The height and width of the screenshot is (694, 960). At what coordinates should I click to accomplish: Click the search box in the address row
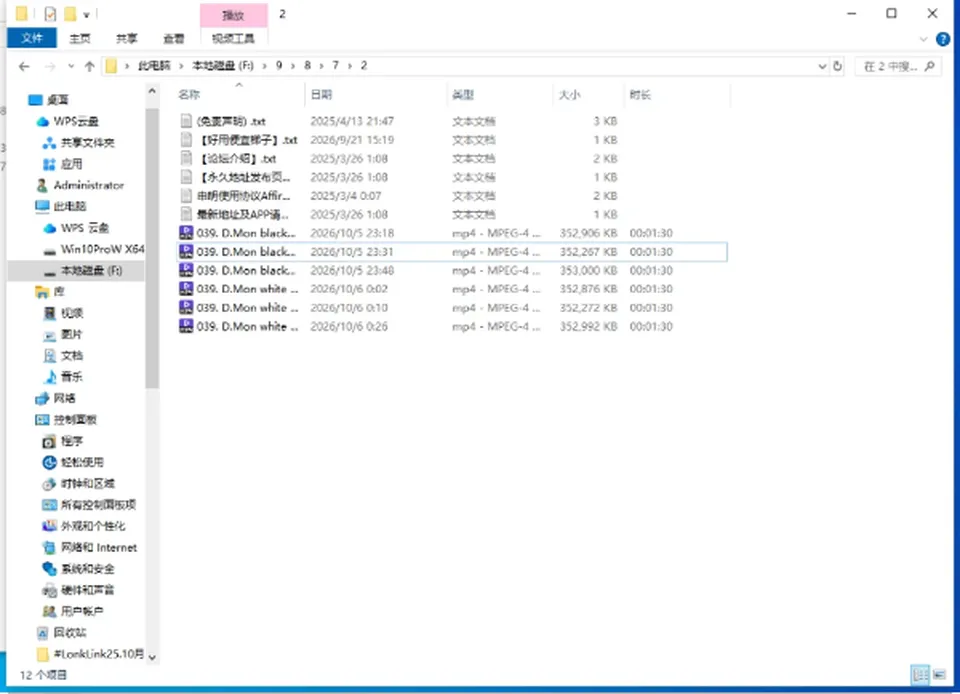click(897, 66)
